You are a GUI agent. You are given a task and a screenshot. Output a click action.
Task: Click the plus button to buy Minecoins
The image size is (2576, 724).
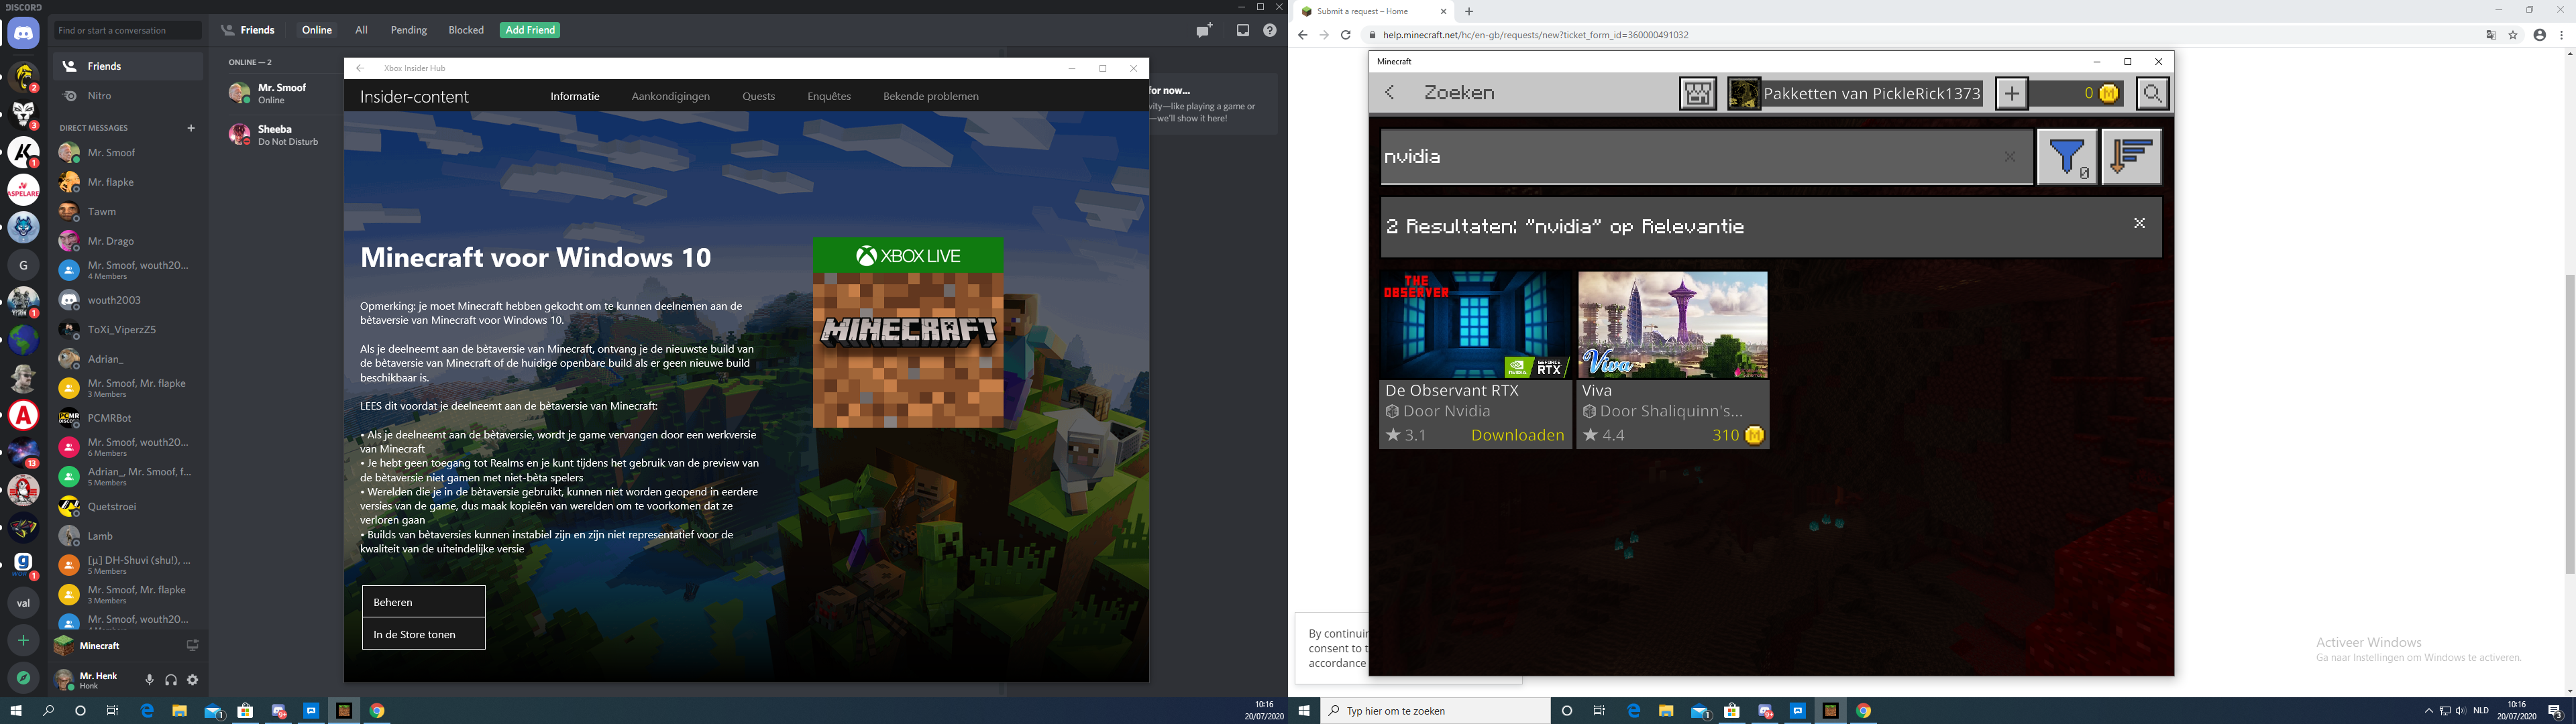[2012, 93]
